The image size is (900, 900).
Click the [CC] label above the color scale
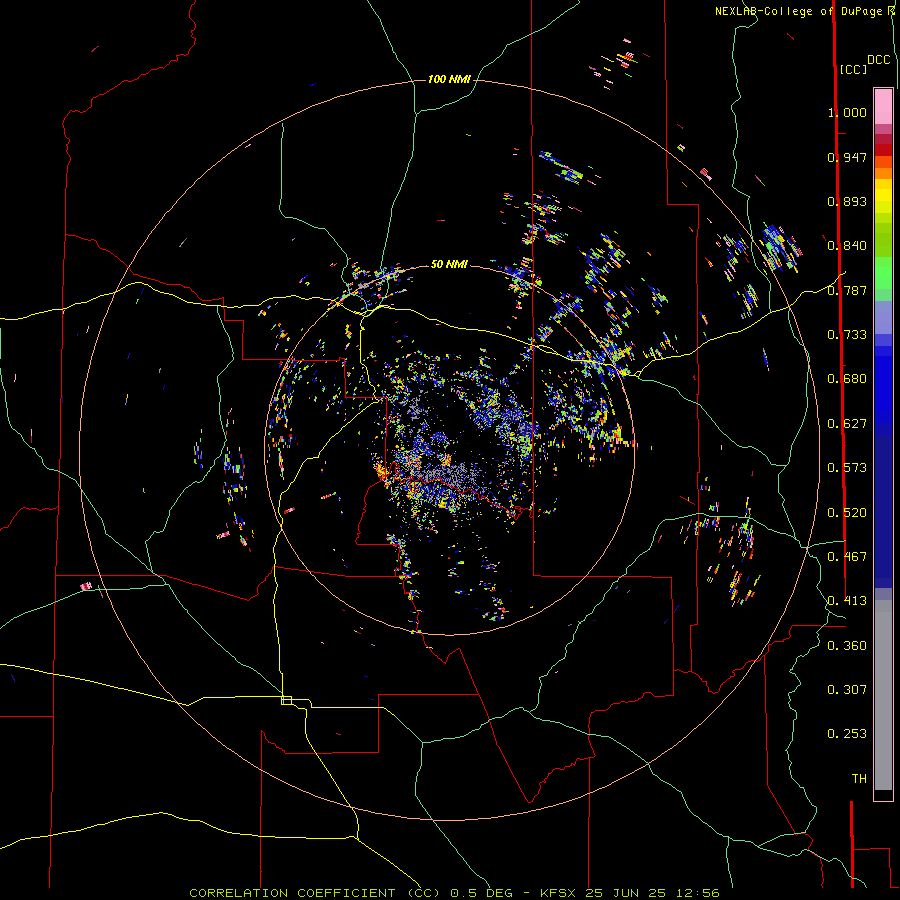[x=854, y=69]
